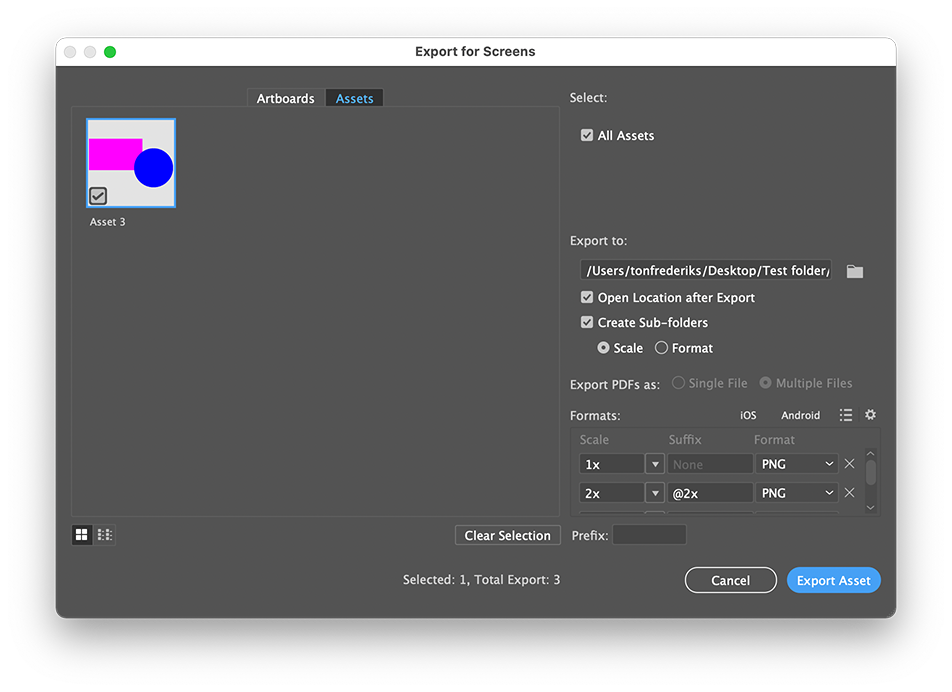Image resolution: width=952 pixels, height=692 pixels.
Task: Apply the iOS format preset
Action: point(748,414)
